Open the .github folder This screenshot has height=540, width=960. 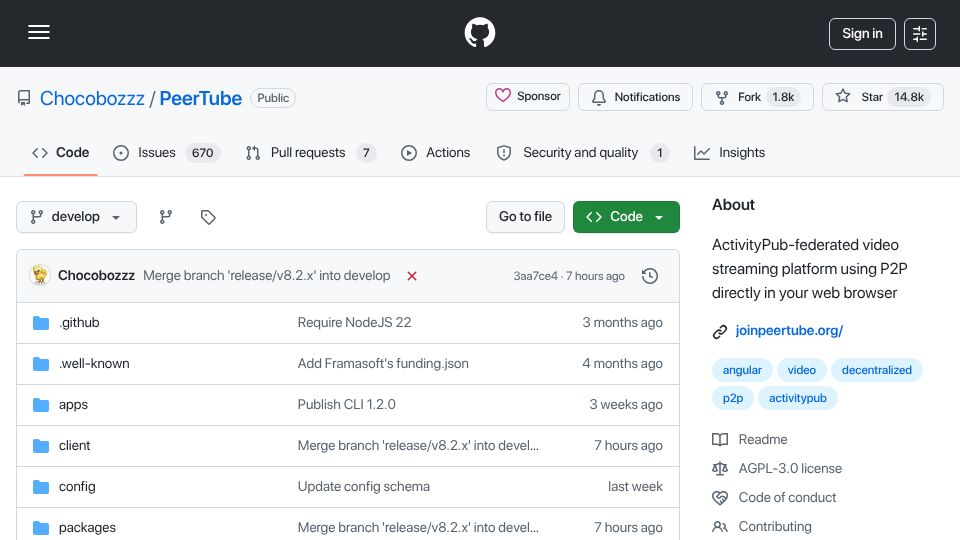[79, 323]
